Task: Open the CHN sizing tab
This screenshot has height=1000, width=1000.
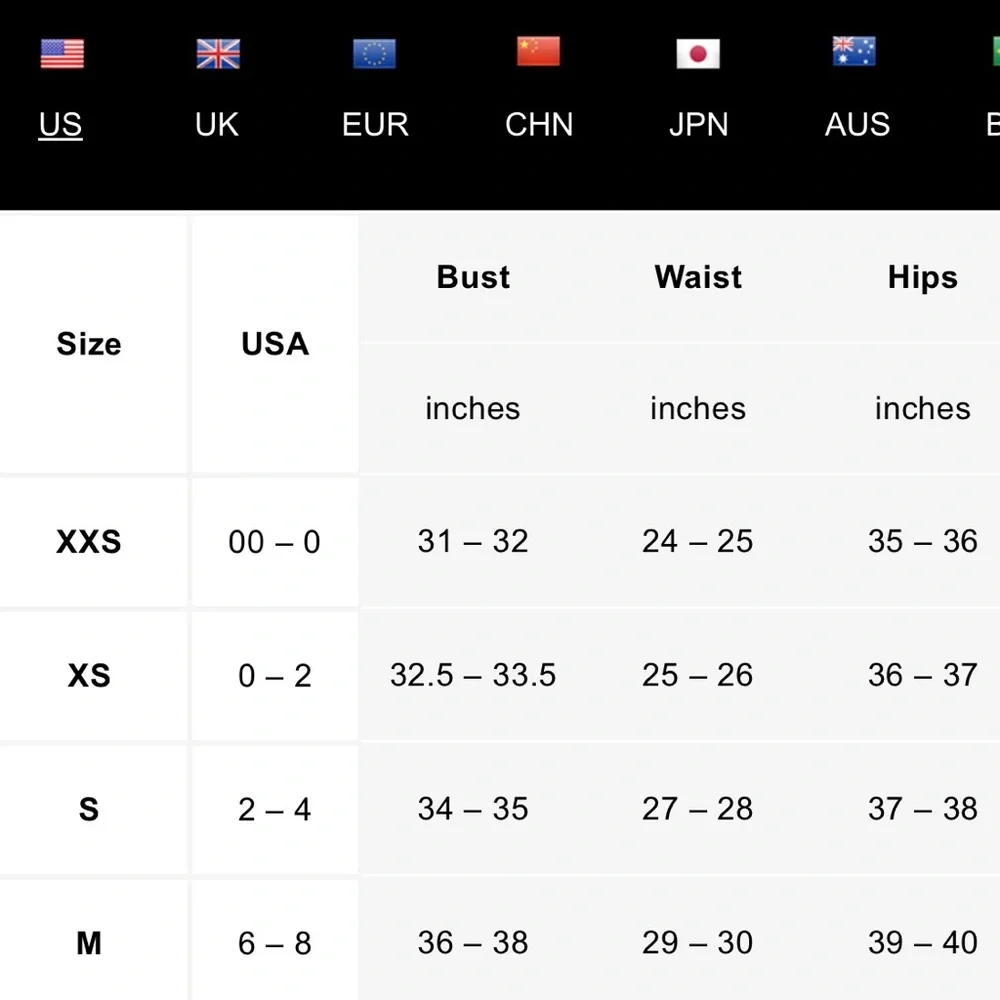Action: 539,125
